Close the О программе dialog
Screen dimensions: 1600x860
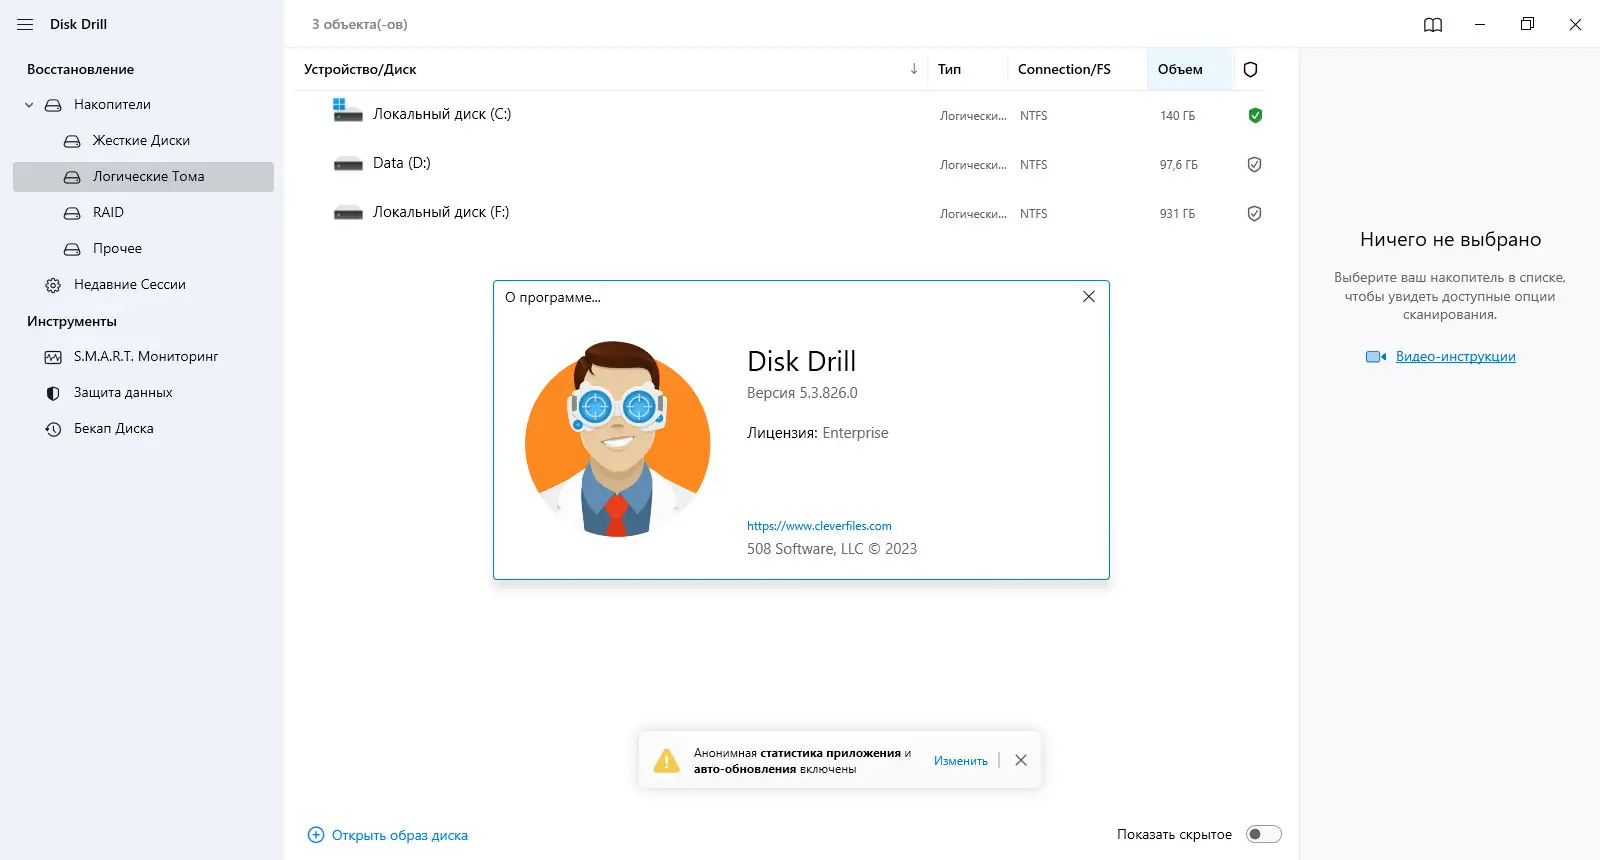(x=1089, y=297)
